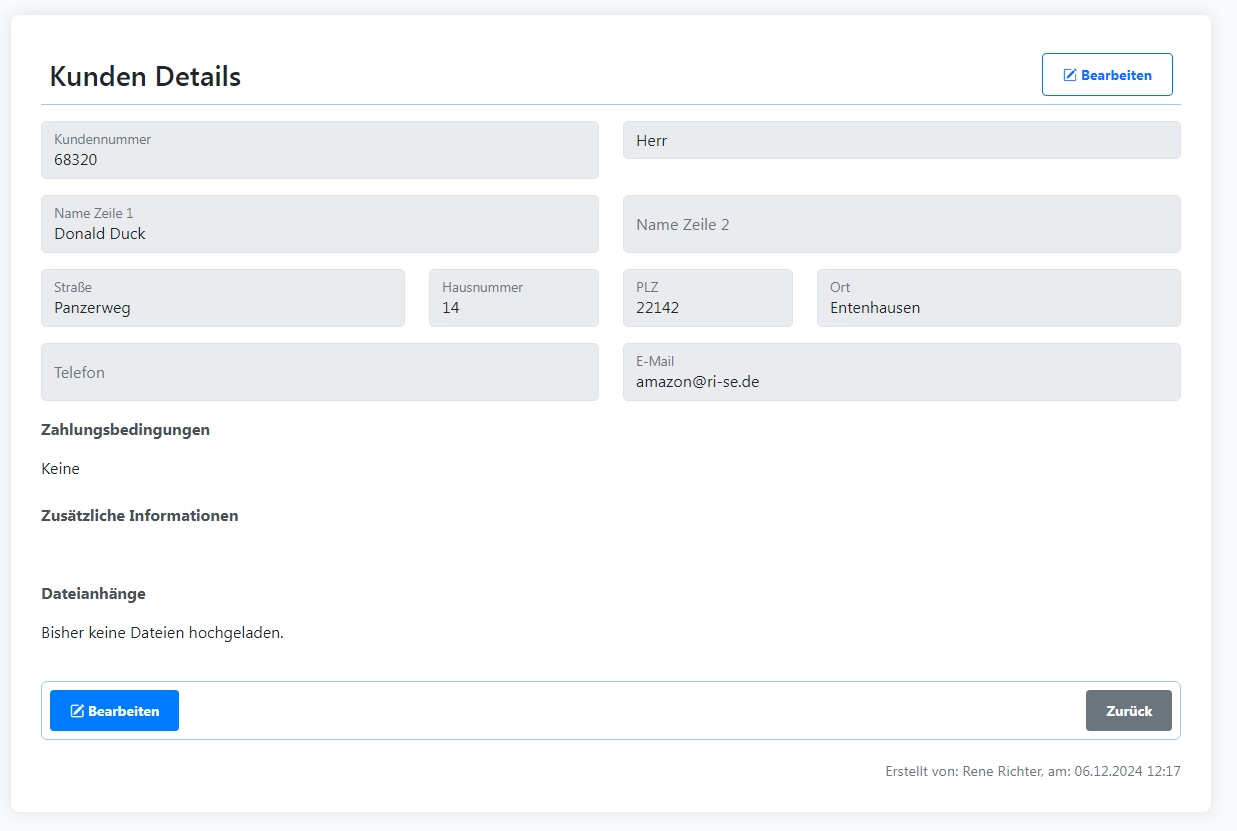Open the salutation field showing Herr
The image size is (1237, 831).
pos(901,141)
